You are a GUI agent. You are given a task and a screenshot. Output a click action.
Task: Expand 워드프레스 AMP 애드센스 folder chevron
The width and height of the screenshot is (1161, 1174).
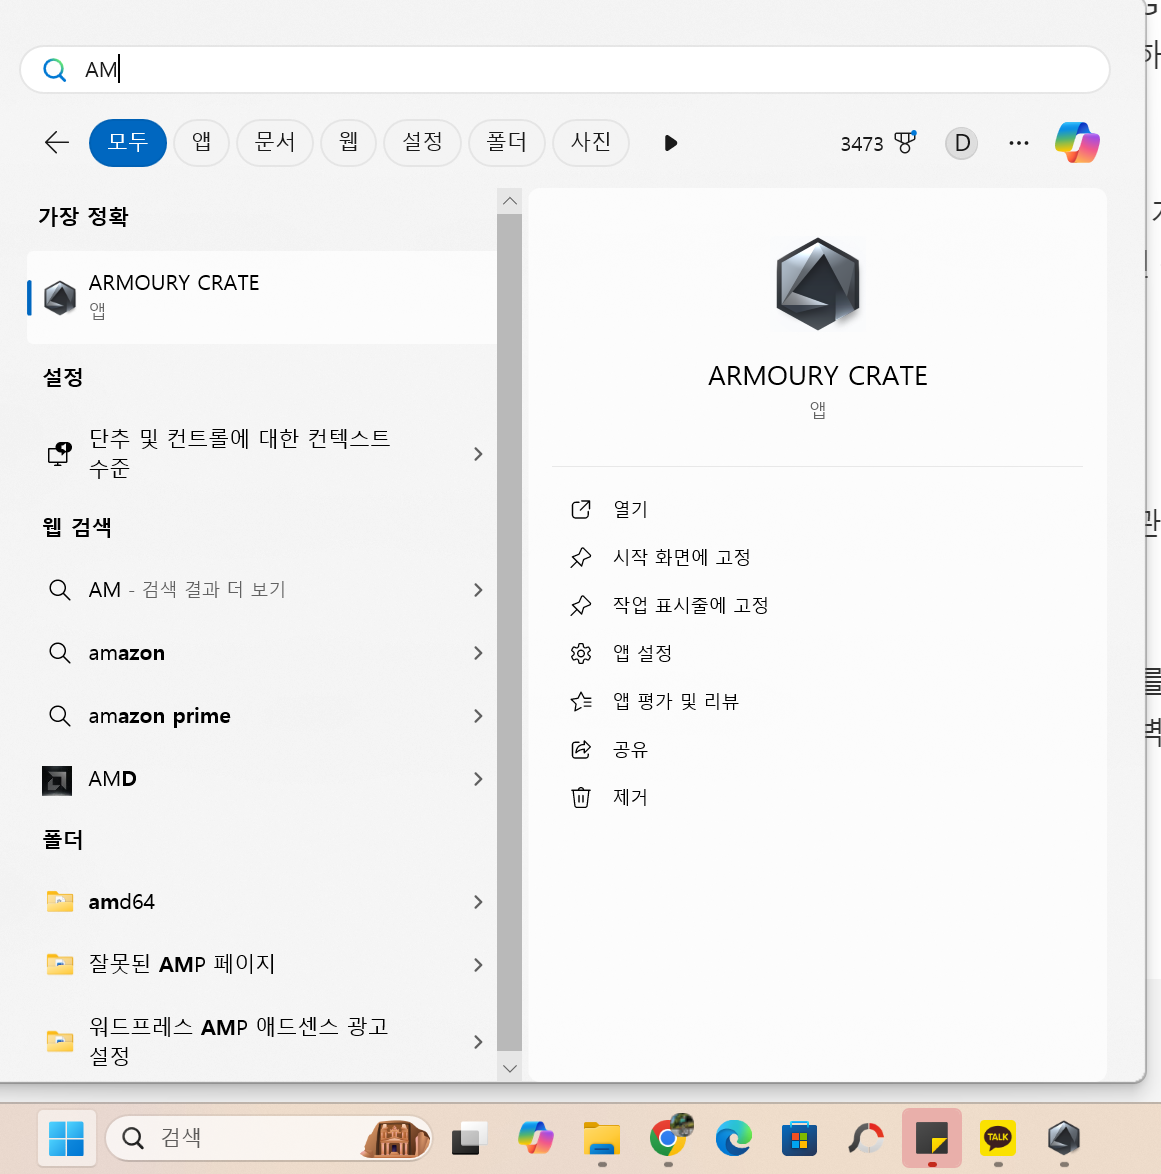[478, 1041]
